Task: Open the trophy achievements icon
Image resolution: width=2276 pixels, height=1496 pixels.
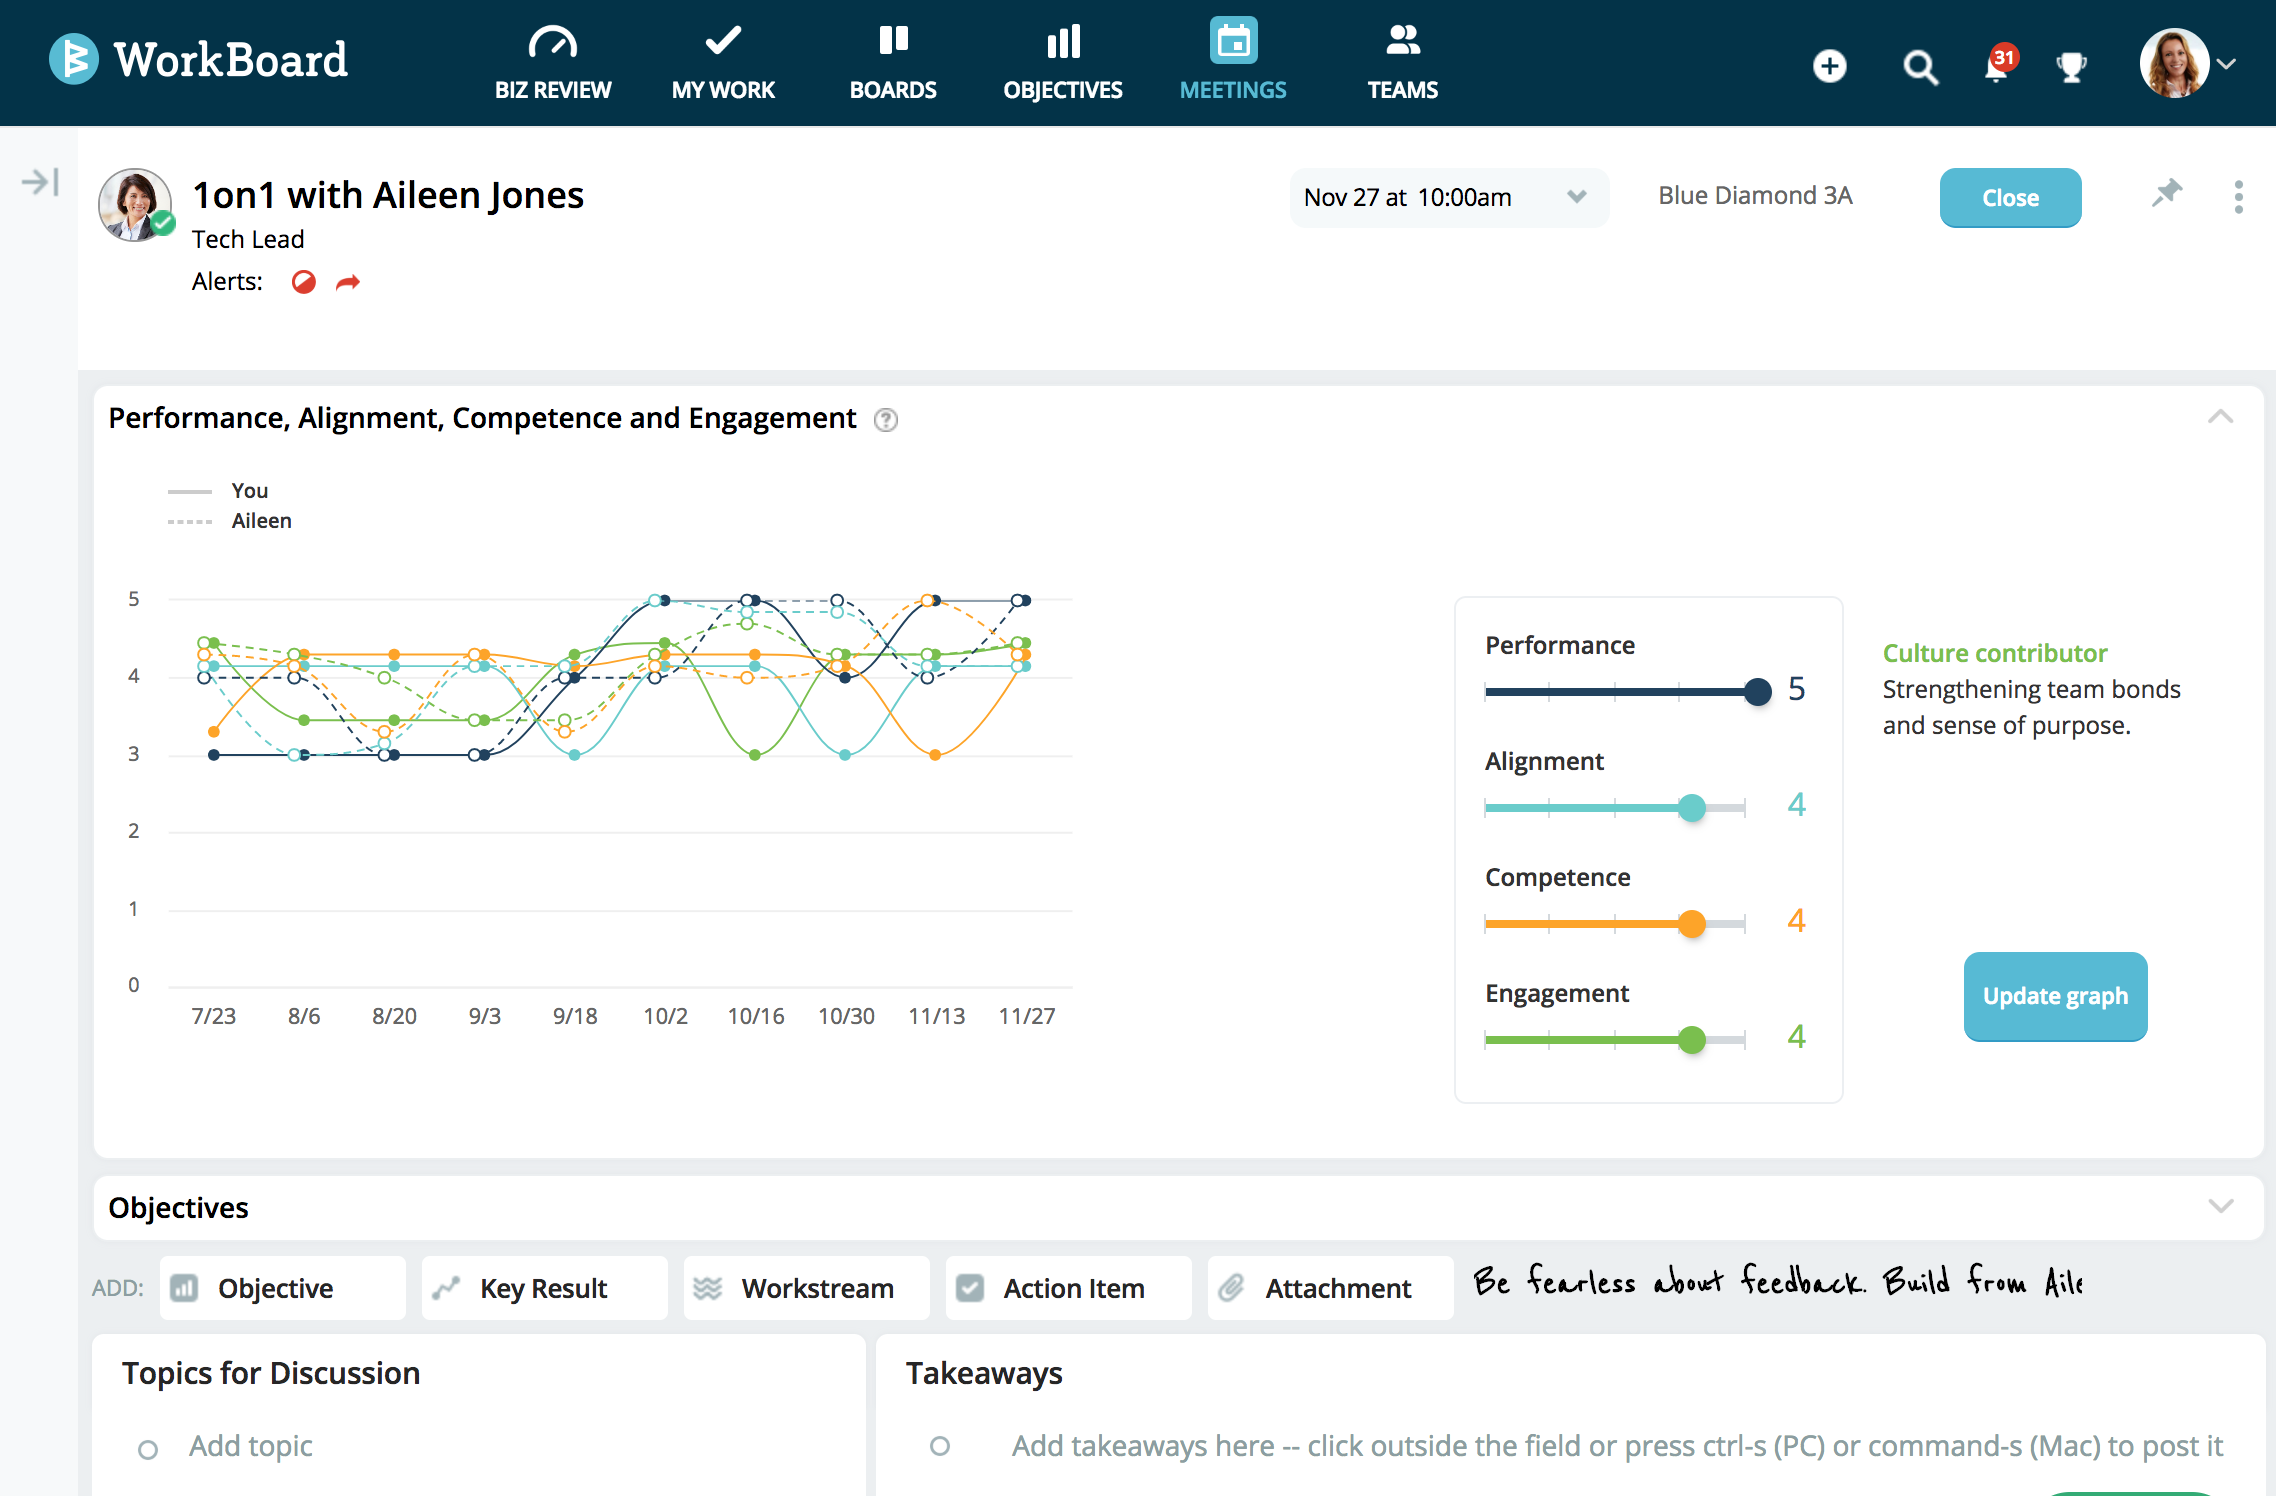Action: tap(2071, 67)
